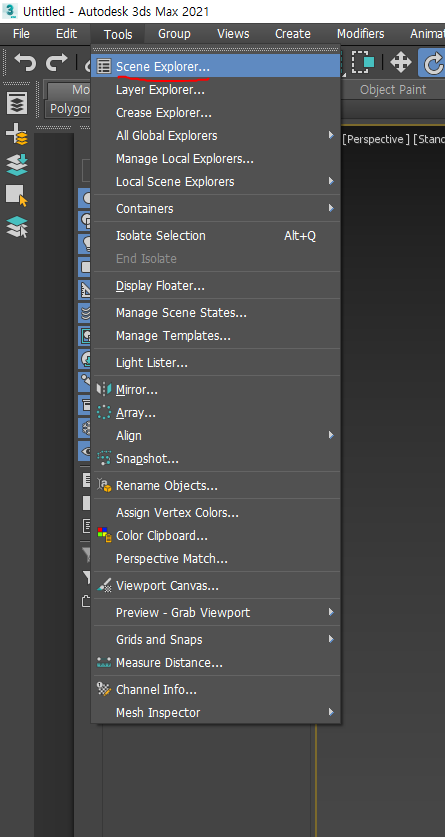Select Assign Vertex Colors...
The image size is (445, 837).
point(216,512)
